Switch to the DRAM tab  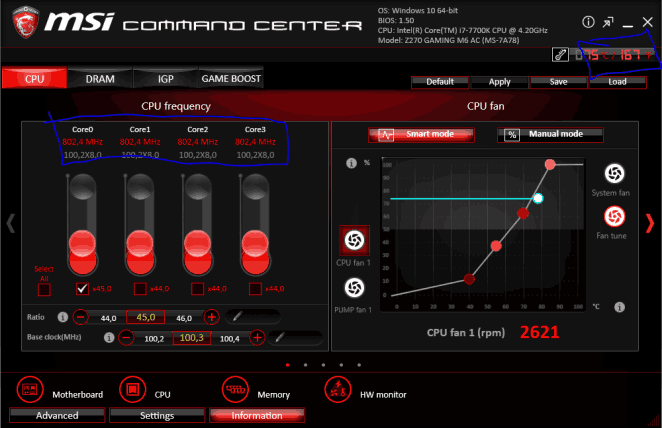tap(100, 78)
